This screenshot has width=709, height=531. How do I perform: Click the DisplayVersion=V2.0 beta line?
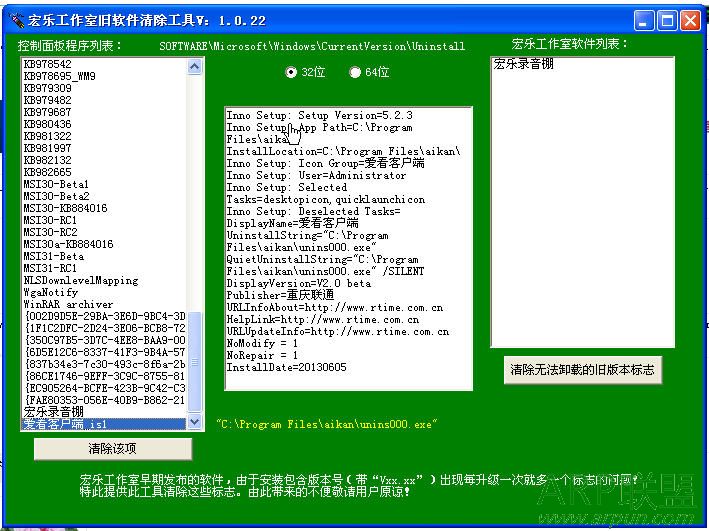click(298, 283)
